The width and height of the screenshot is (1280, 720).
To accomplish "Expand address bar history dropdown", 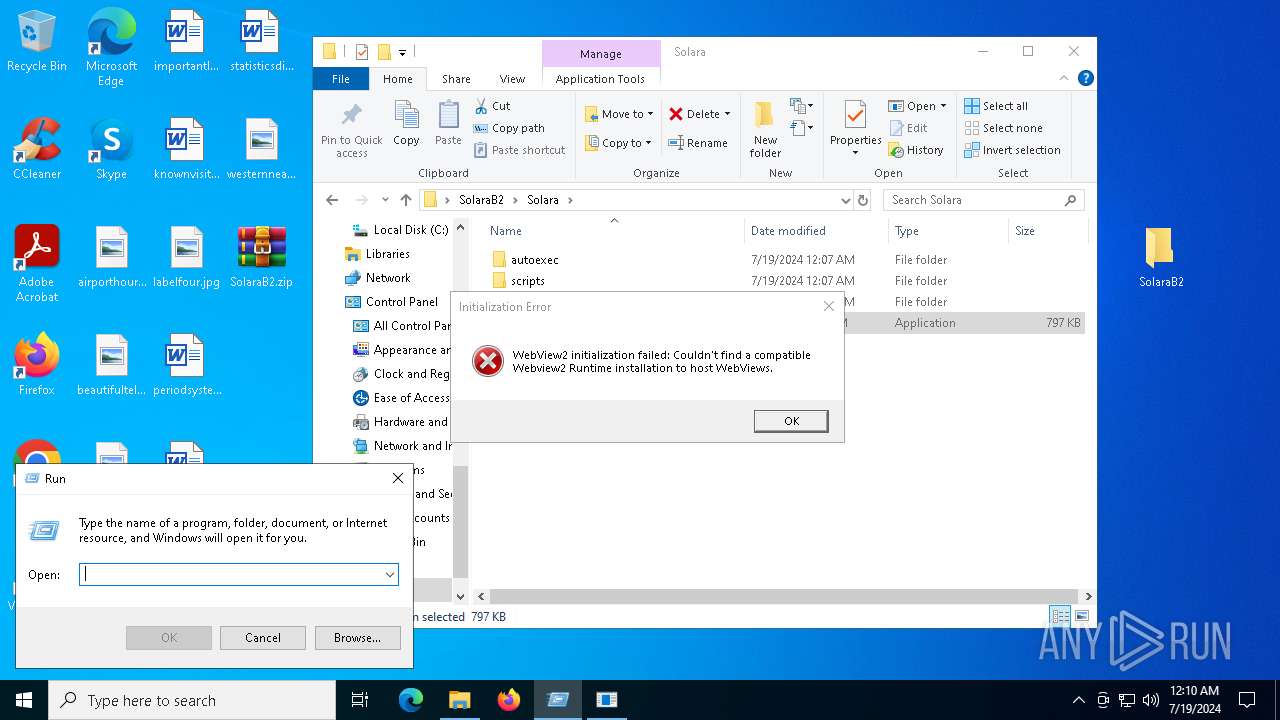I will (846, 200).
